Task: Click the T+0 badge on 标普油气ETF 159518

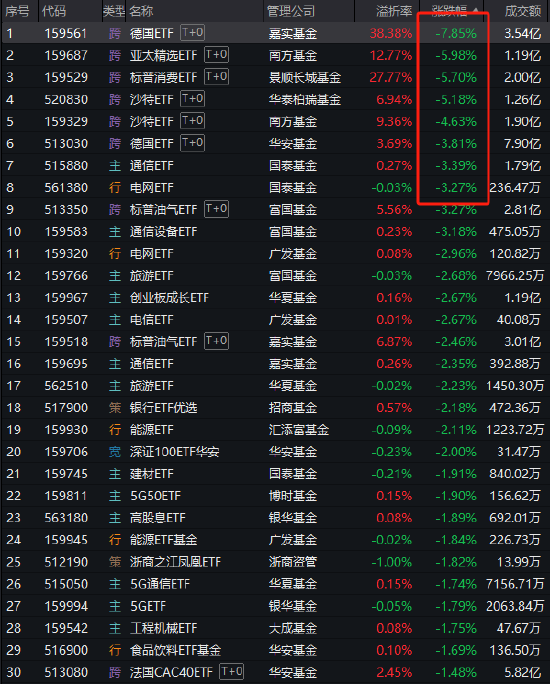Action: point(216,341)
